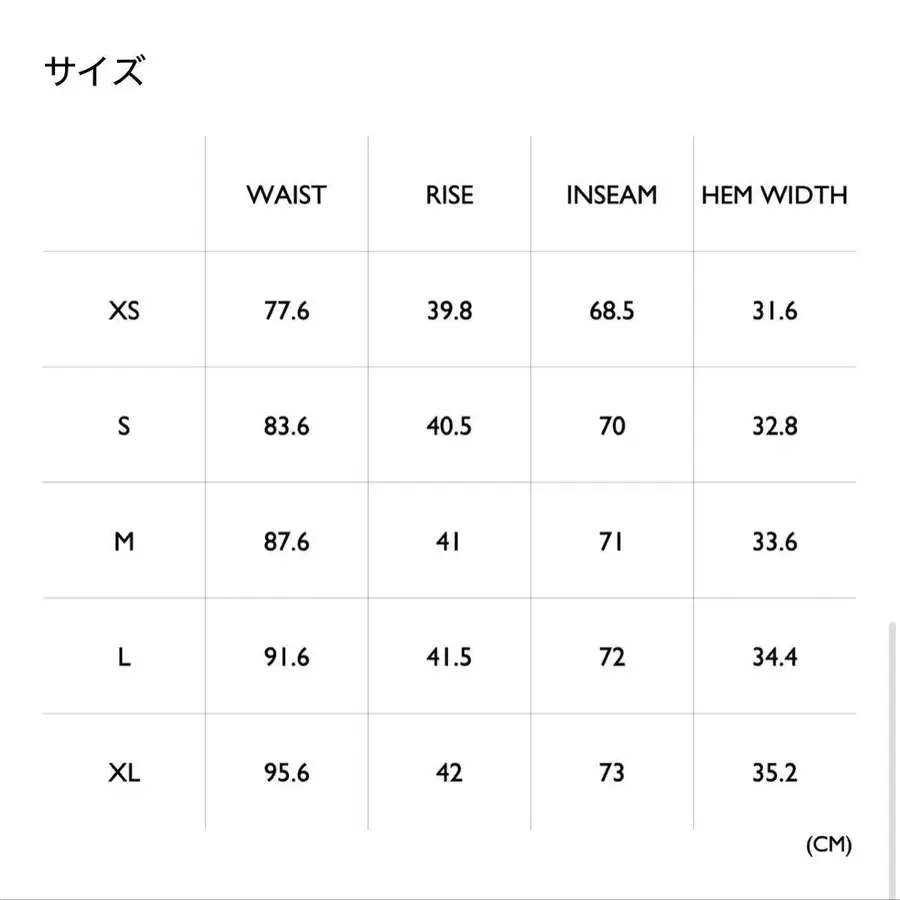Click the M hem width value 33.6
900x900 pixels.
[x=774, y=542]
